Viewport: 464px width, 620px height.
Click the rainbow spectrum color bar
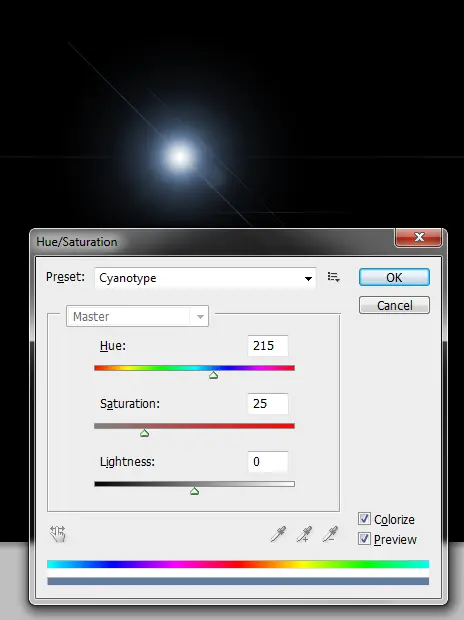pyautogui.click(x=238, y=564)
